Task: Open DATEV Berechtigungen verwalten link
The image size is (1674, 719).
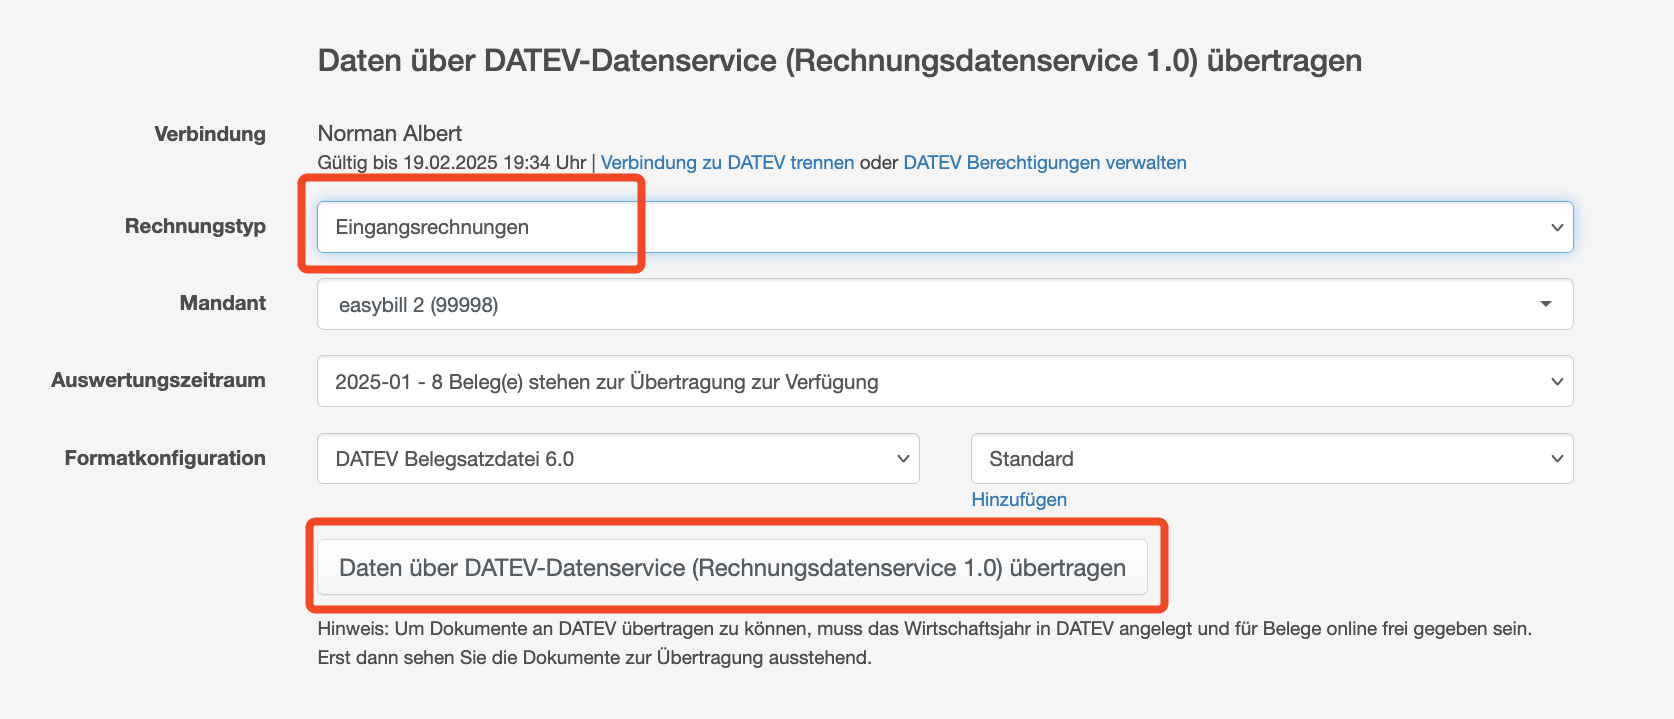Action: tap(1045, 163)
